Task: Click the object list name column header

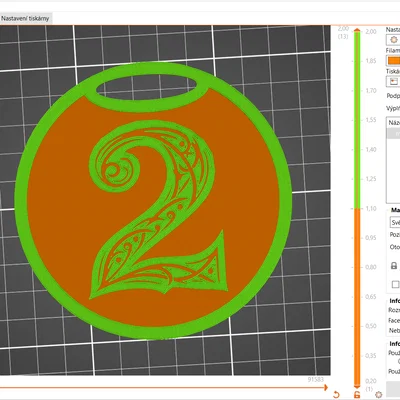Action: (x=393, y=122)
